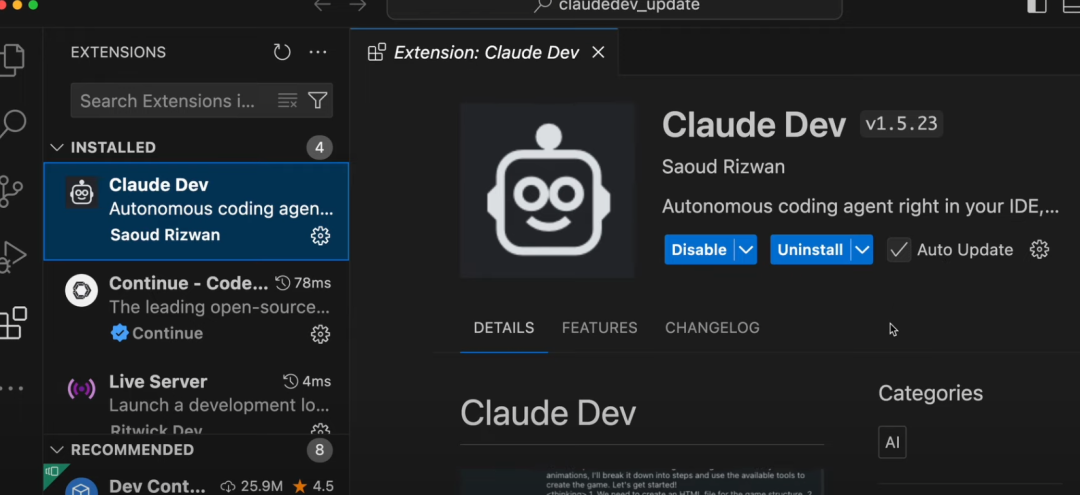Image resolution: width=1080 pixels, height=495 pixels.
Task: Activate the Extension: Claude Dev editor tab
Action: tap(484, 52)
